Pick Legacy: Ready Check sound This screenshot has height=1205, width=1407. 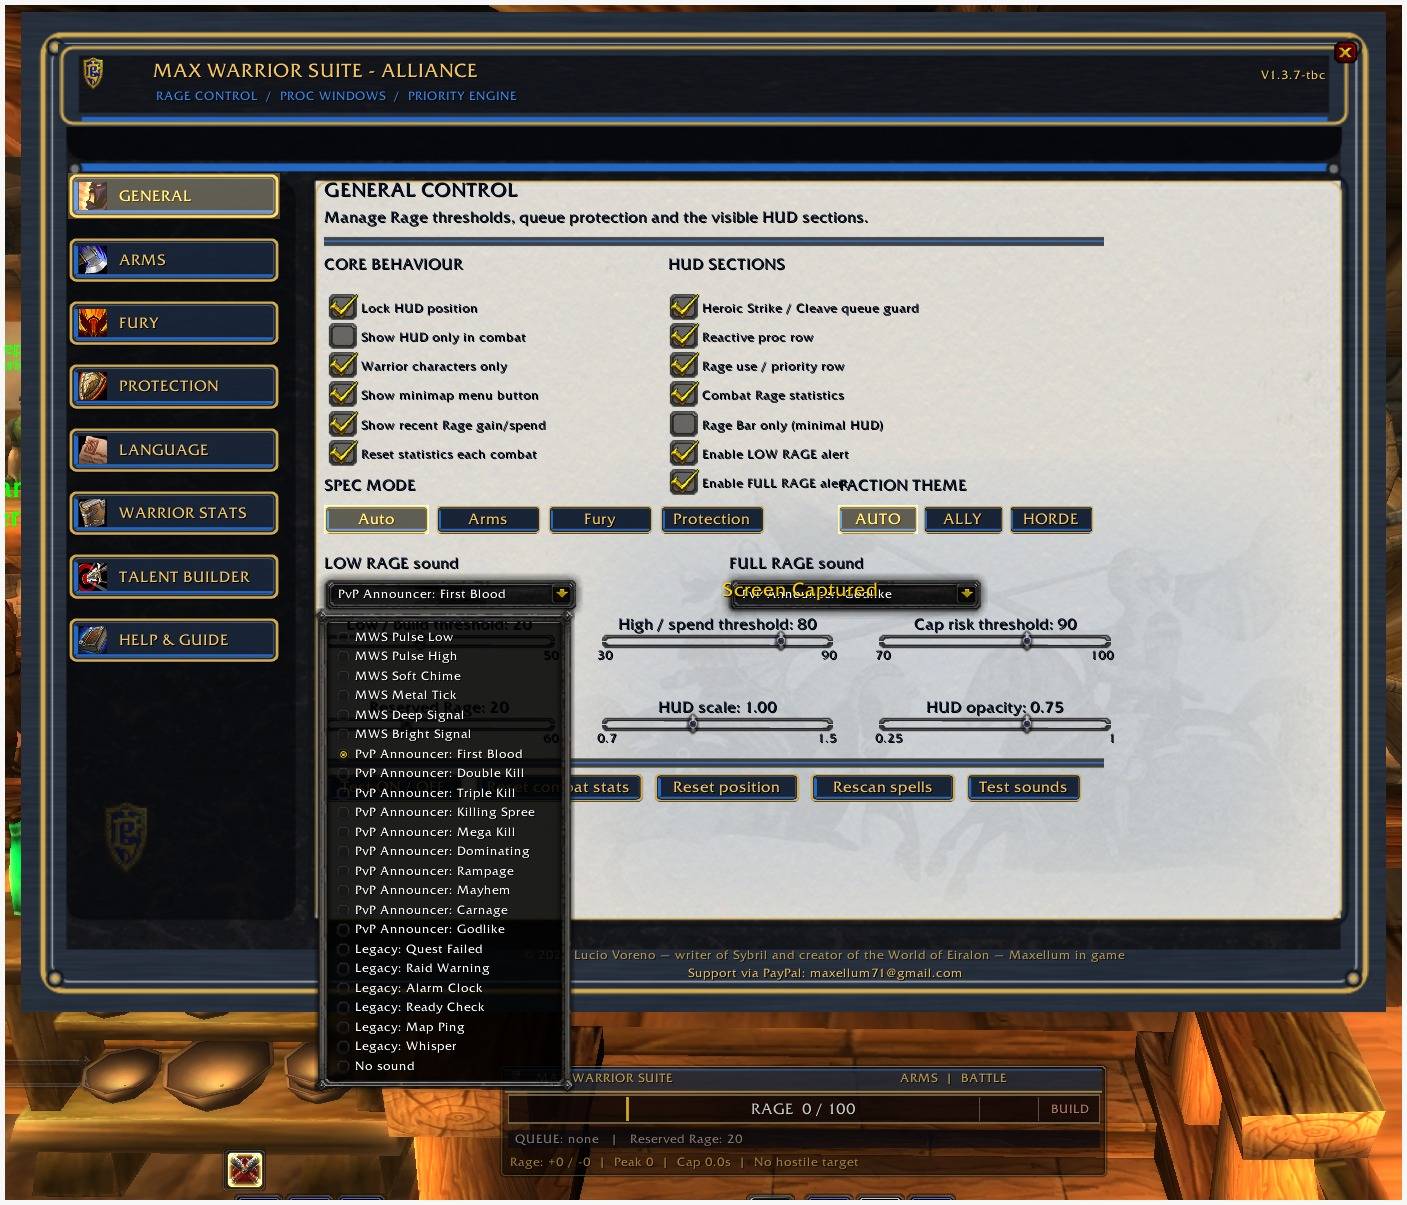pos(446,1007)
